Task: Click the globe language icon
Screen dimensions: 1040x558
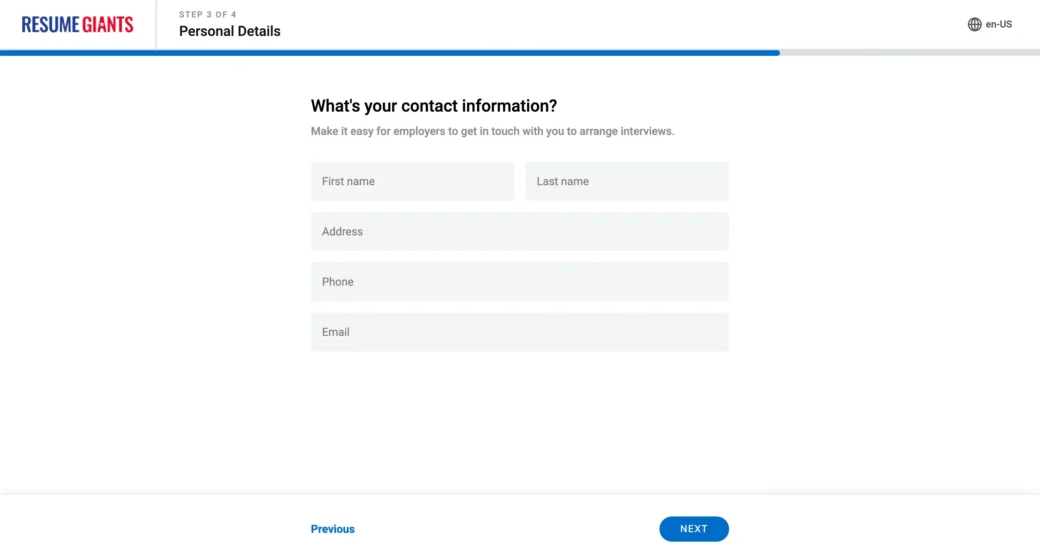Action: [x=974, y=25]
